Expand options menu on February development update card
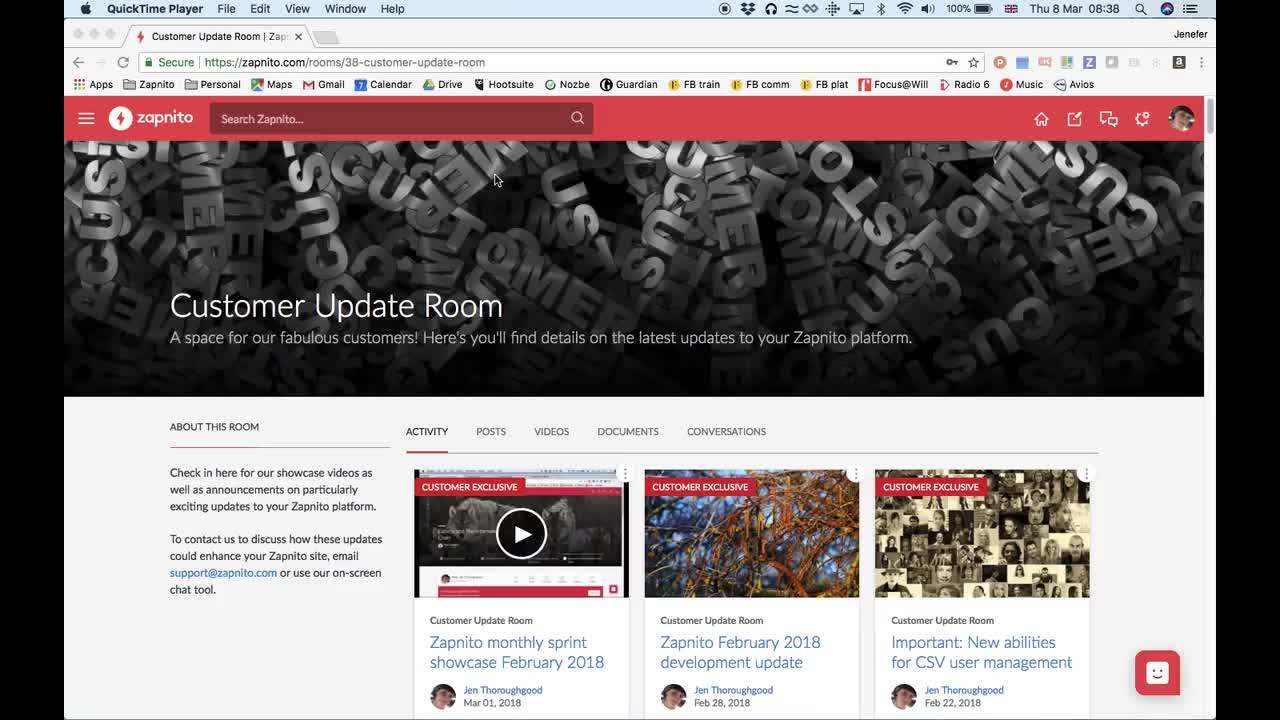The height and width of the screenshot is (720, 1280). pos(855,474)
